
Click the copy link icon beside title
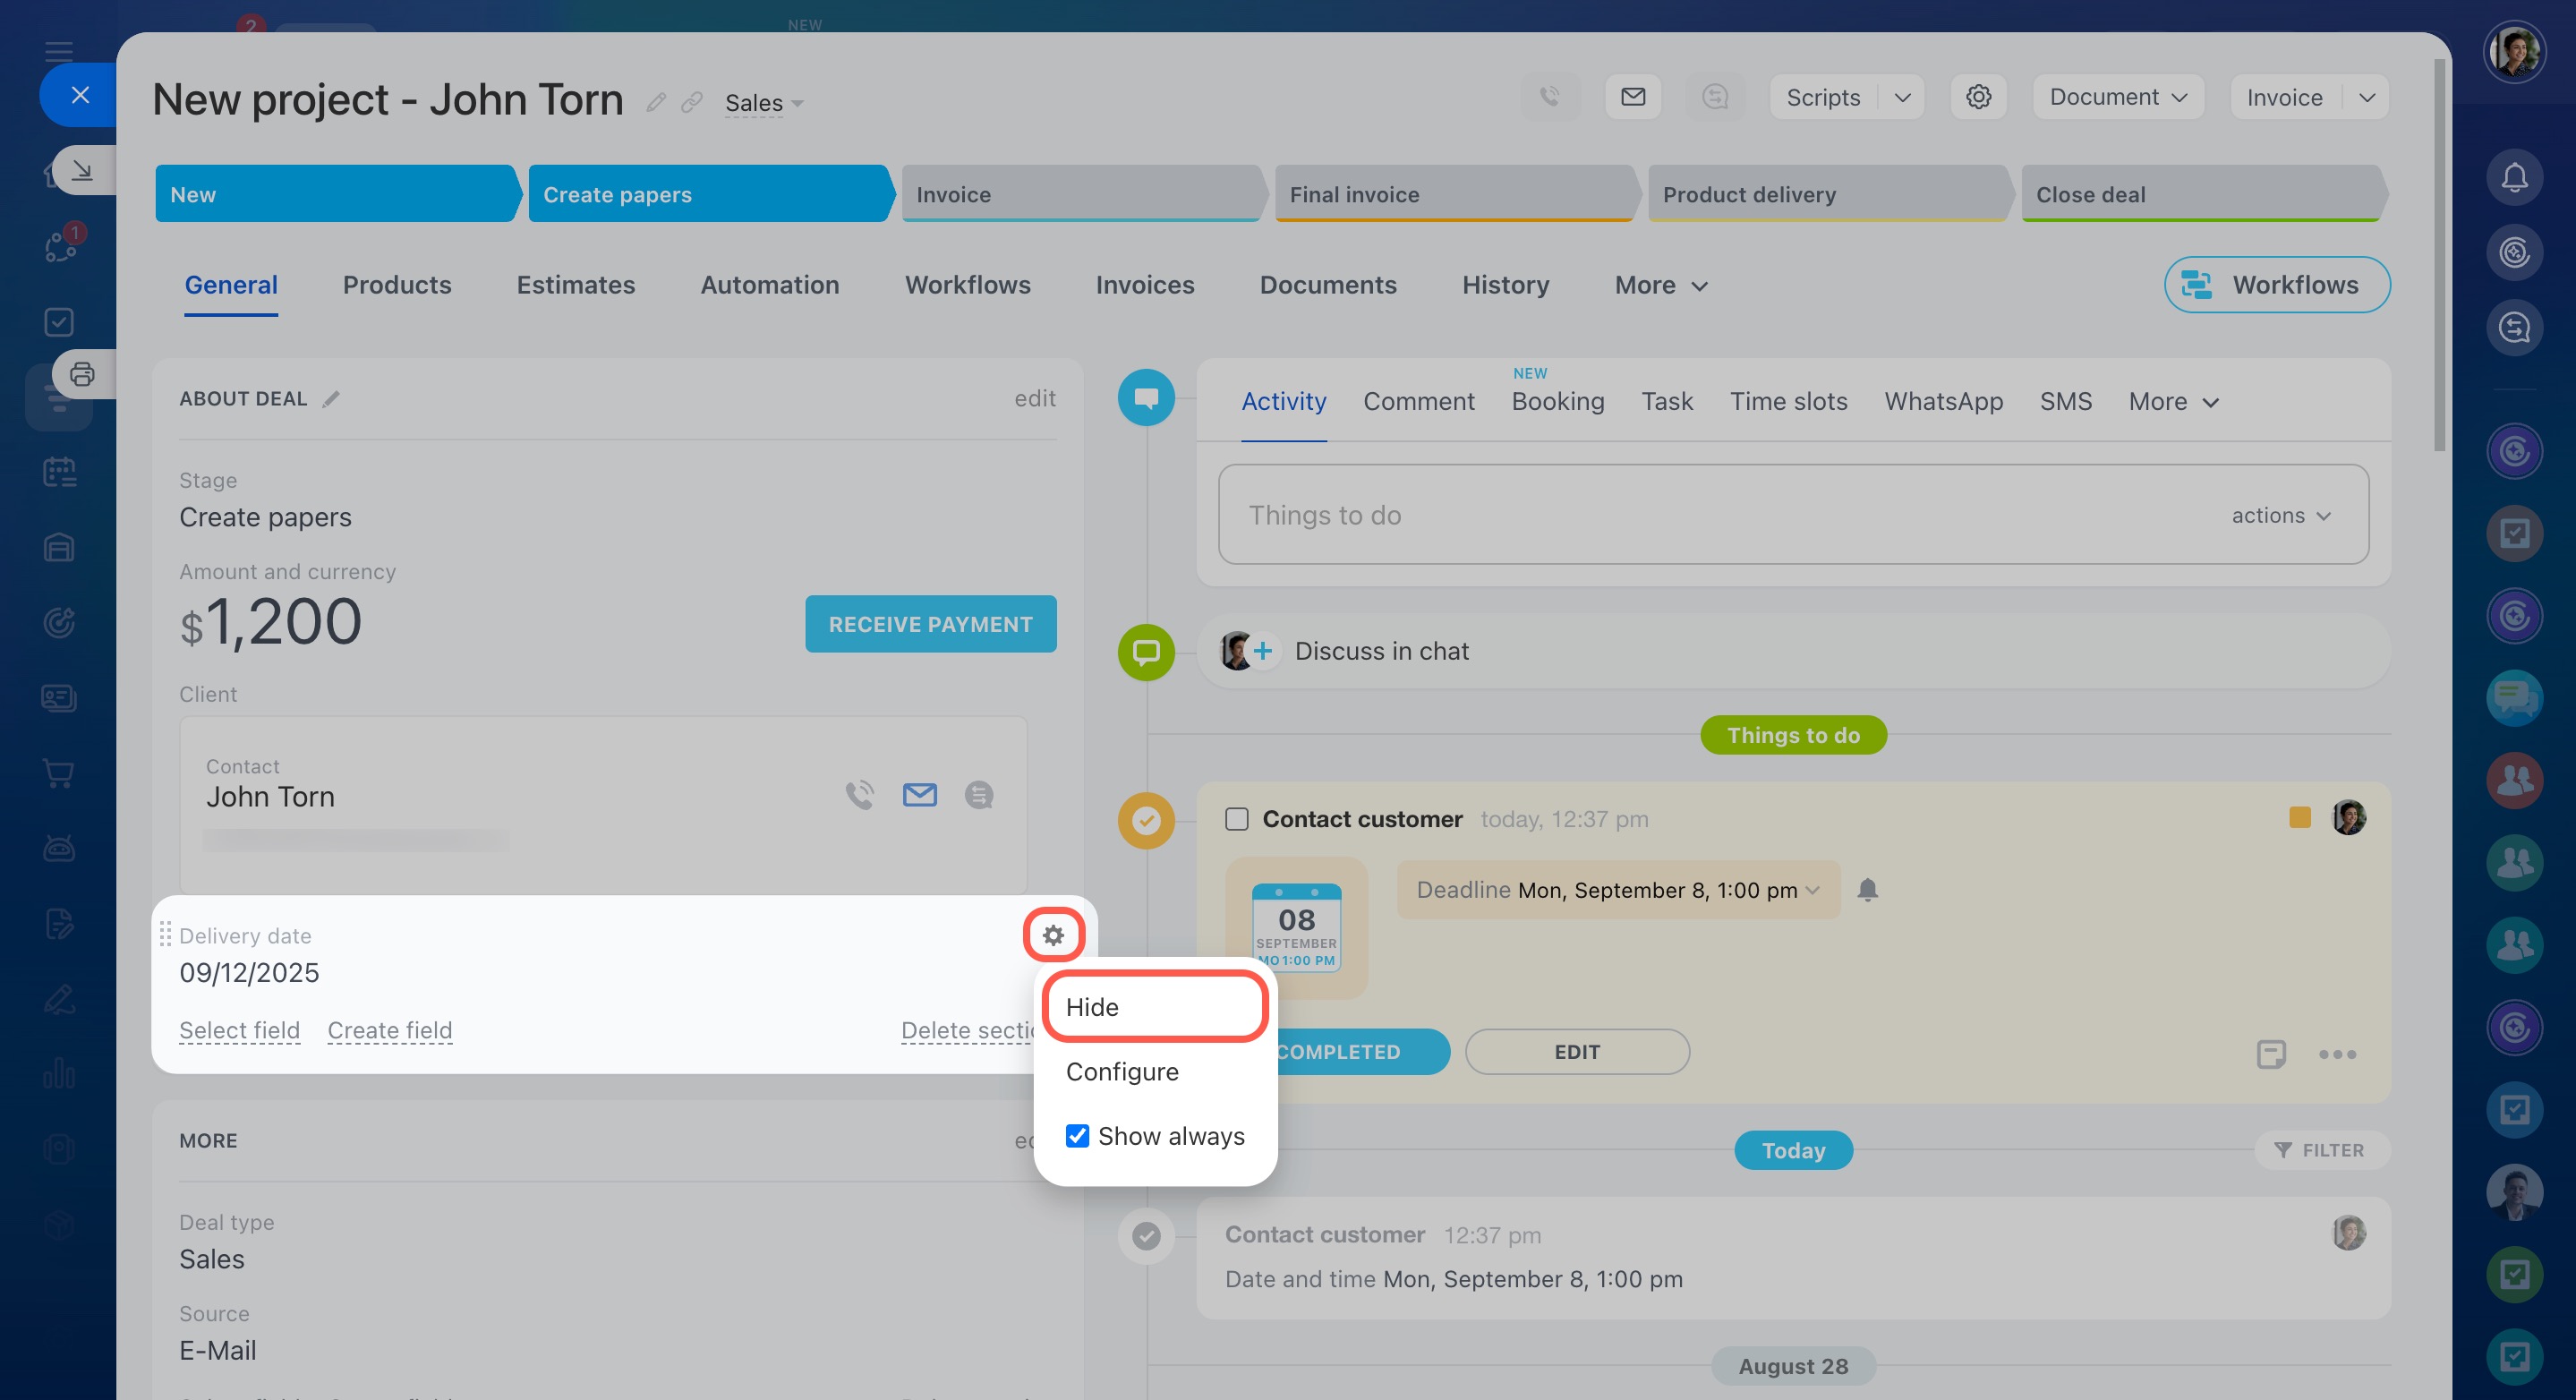[692, 102]
